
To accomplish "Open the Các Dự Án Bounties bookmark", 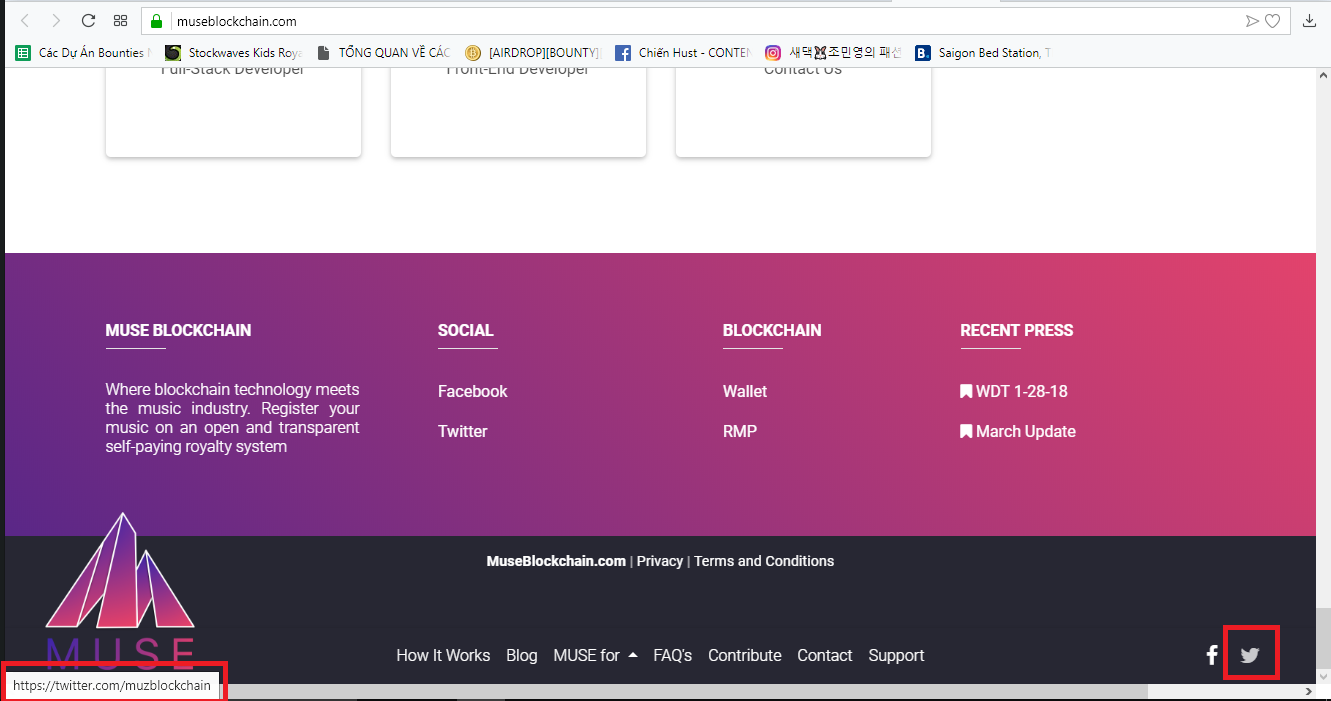I will (x=83, y=53).
